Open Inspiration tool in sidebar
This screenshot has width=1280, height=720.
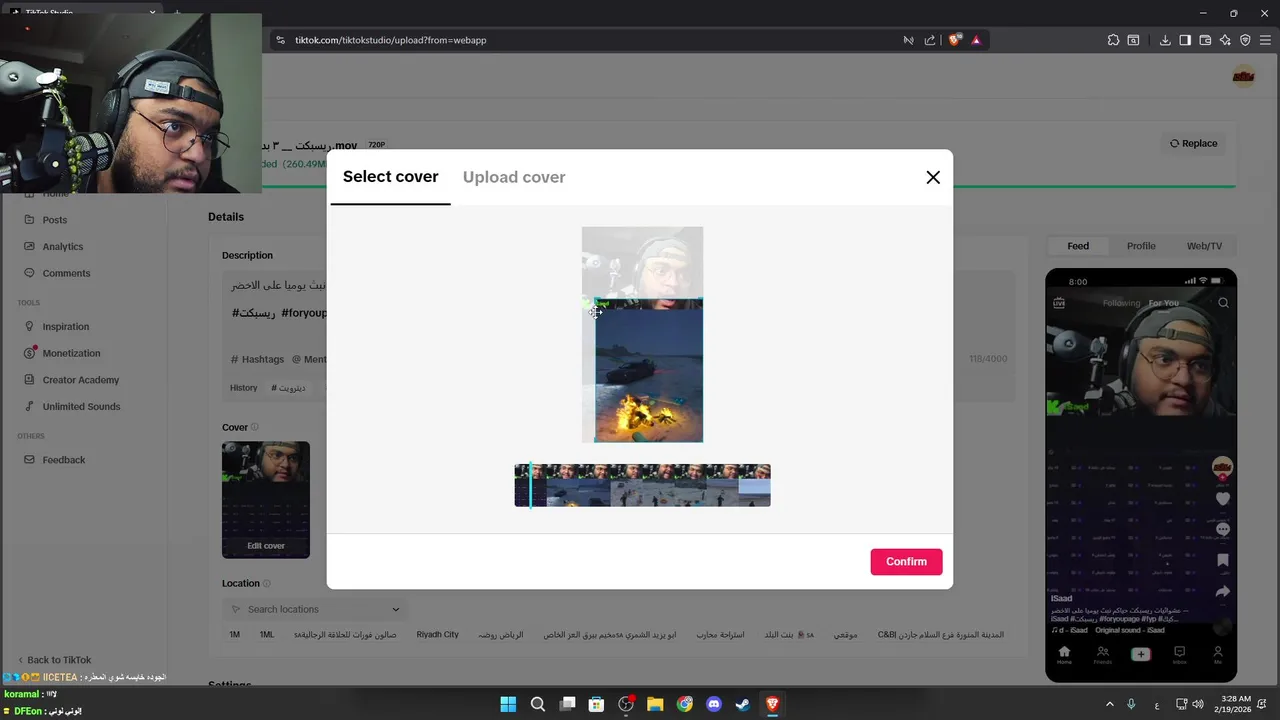click(x=66, y=327)
